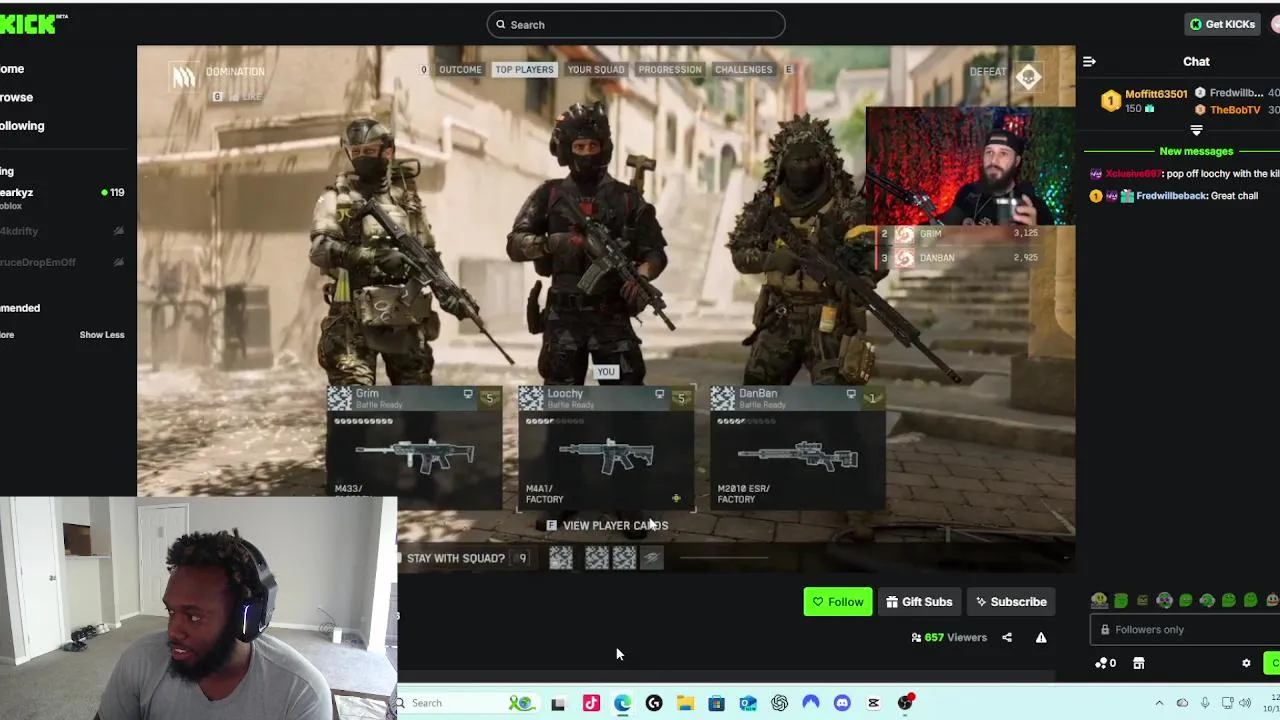
Task: Select DanBan's player card
Action: coord(798,448)
